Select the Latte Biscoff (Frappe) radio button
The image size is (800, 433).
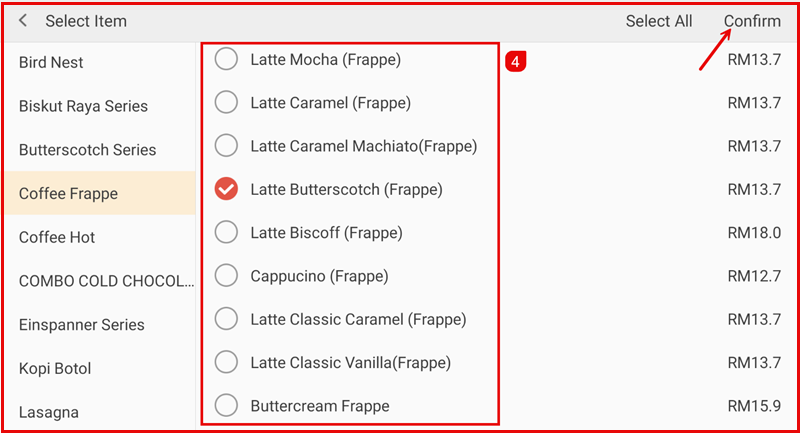click(x=227, y=232)
